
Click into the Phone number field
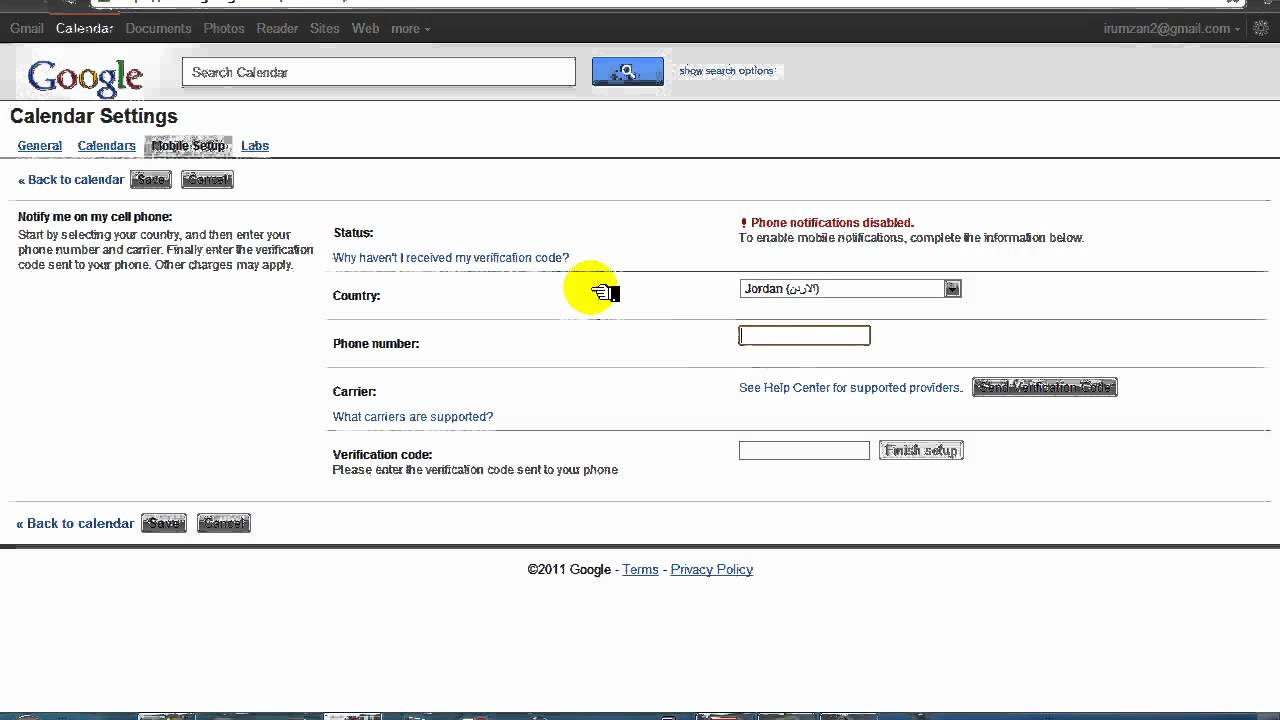coord(804,336)
